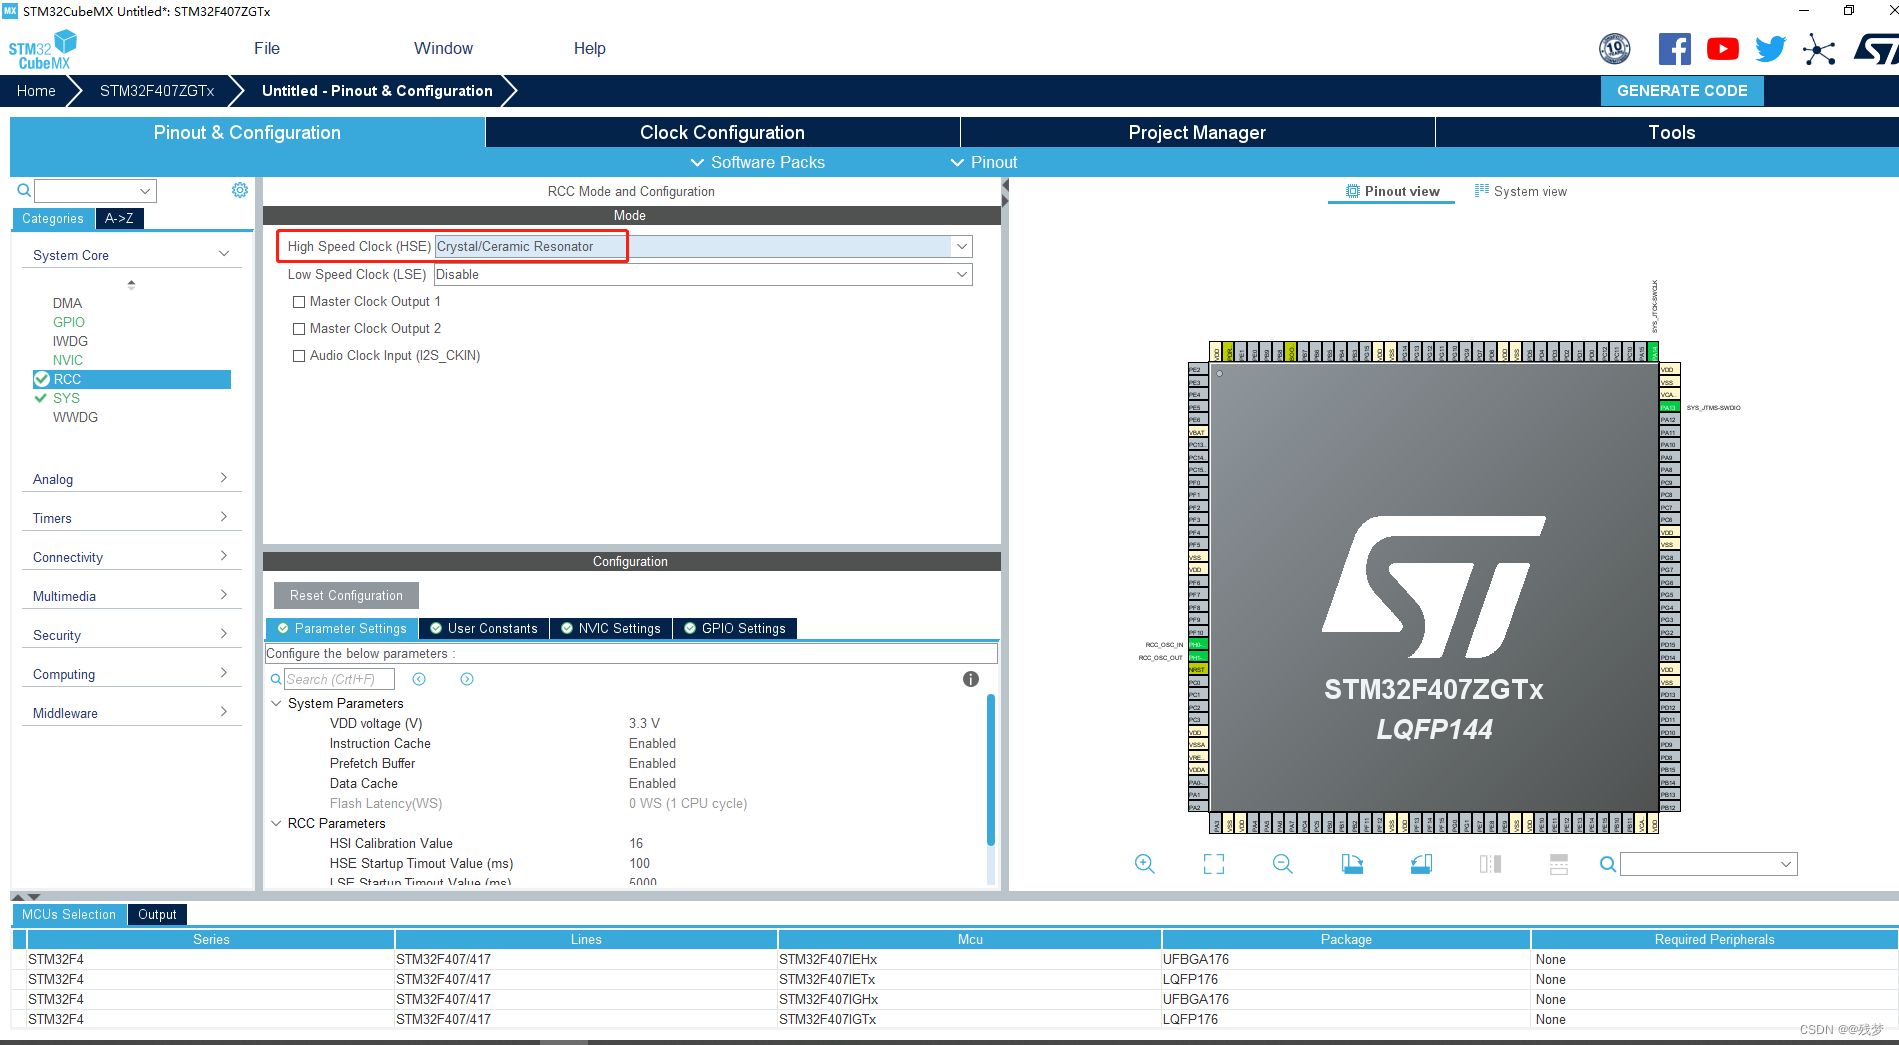The width and height of the screenshot is (1899, 1045).
Task: Fit the chip pinout to view
Action: [x=1214, y=864]
